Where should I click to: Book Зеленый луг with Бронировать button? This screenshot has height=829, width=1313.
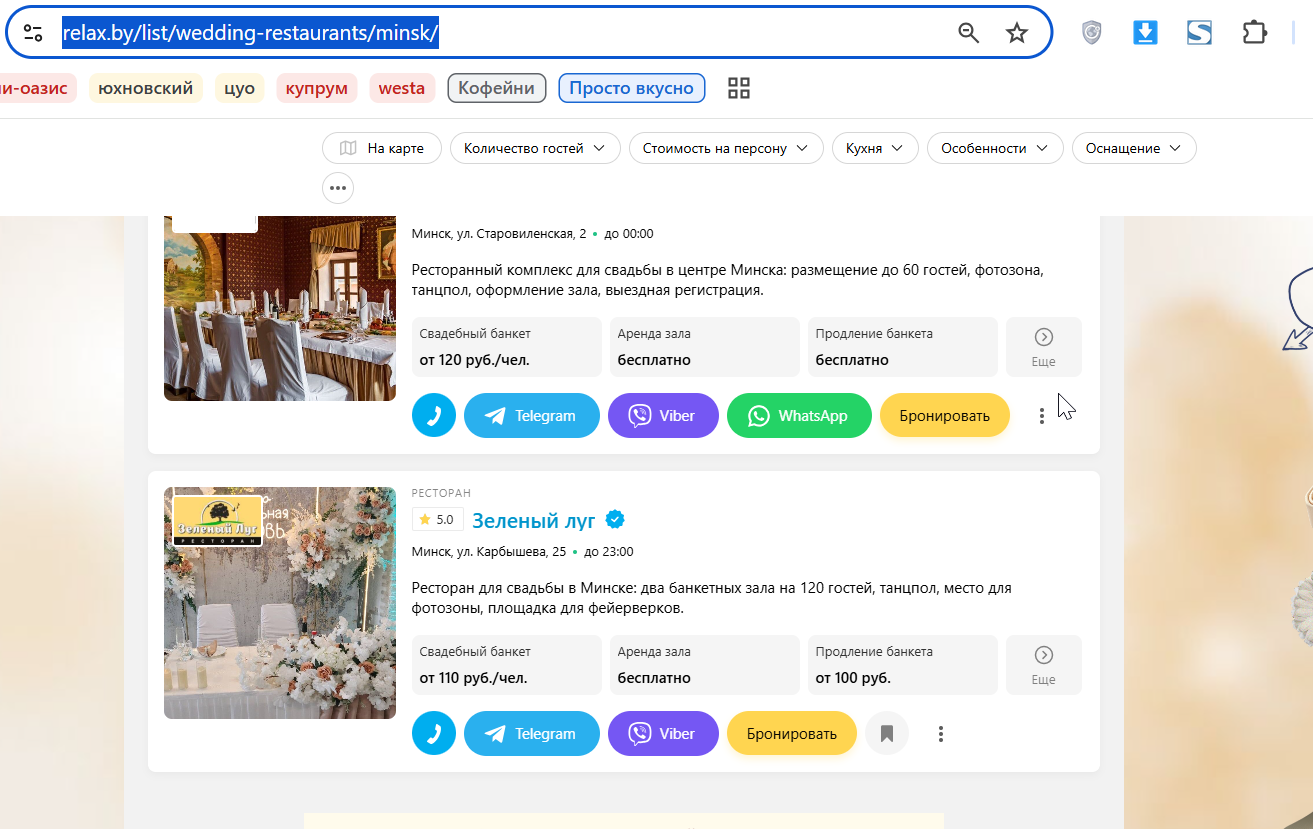coord(792,733)
